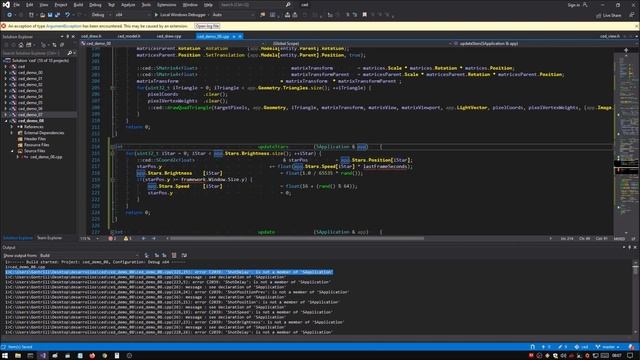The width and height of the screenshot is (640, 360).
Task: Click the Save All icon in the toolbar
Action: pos(58,15)
